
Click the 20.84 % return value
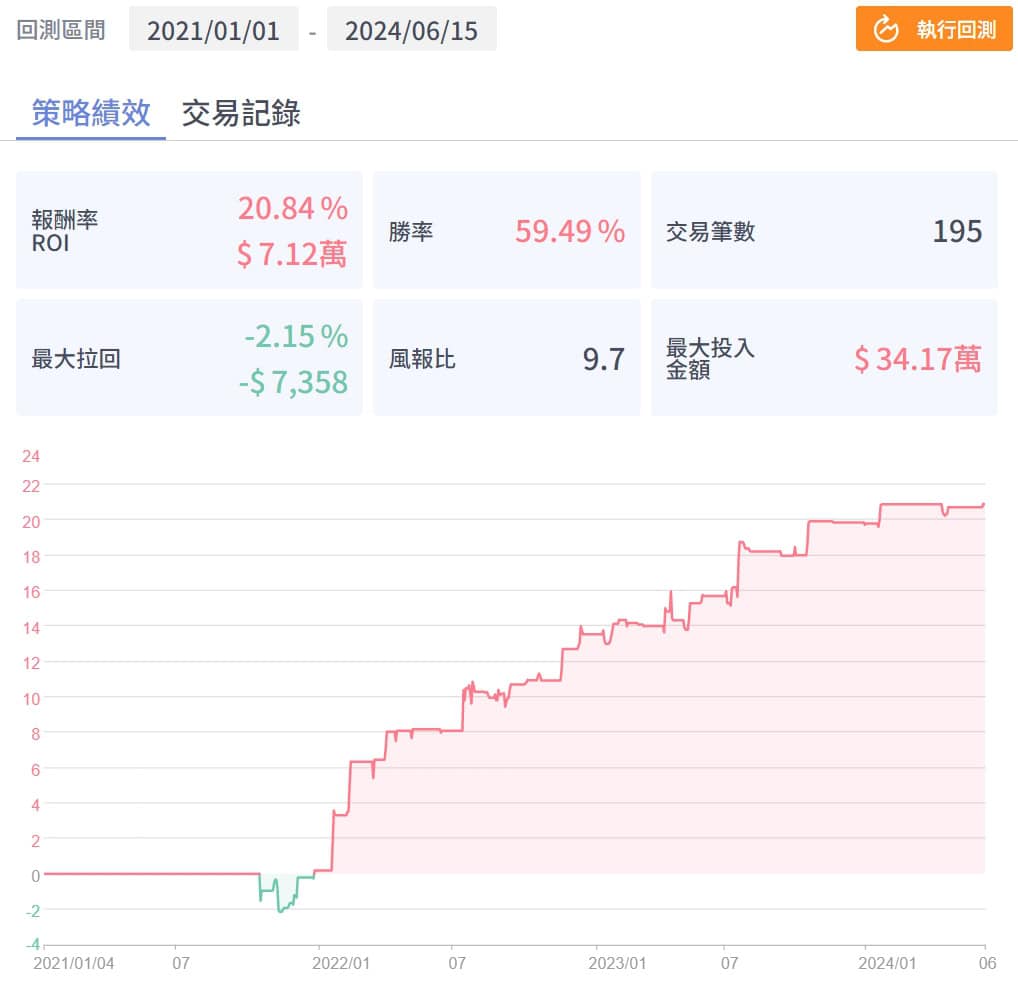click(x=292, y=209)
